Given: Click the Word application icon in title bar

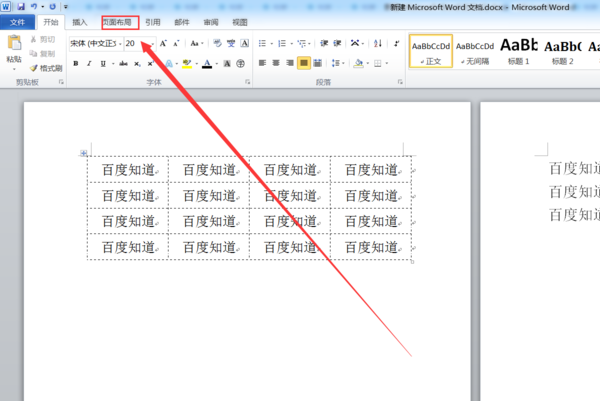Looking at the screenshot, I should [x=5, y=7].
